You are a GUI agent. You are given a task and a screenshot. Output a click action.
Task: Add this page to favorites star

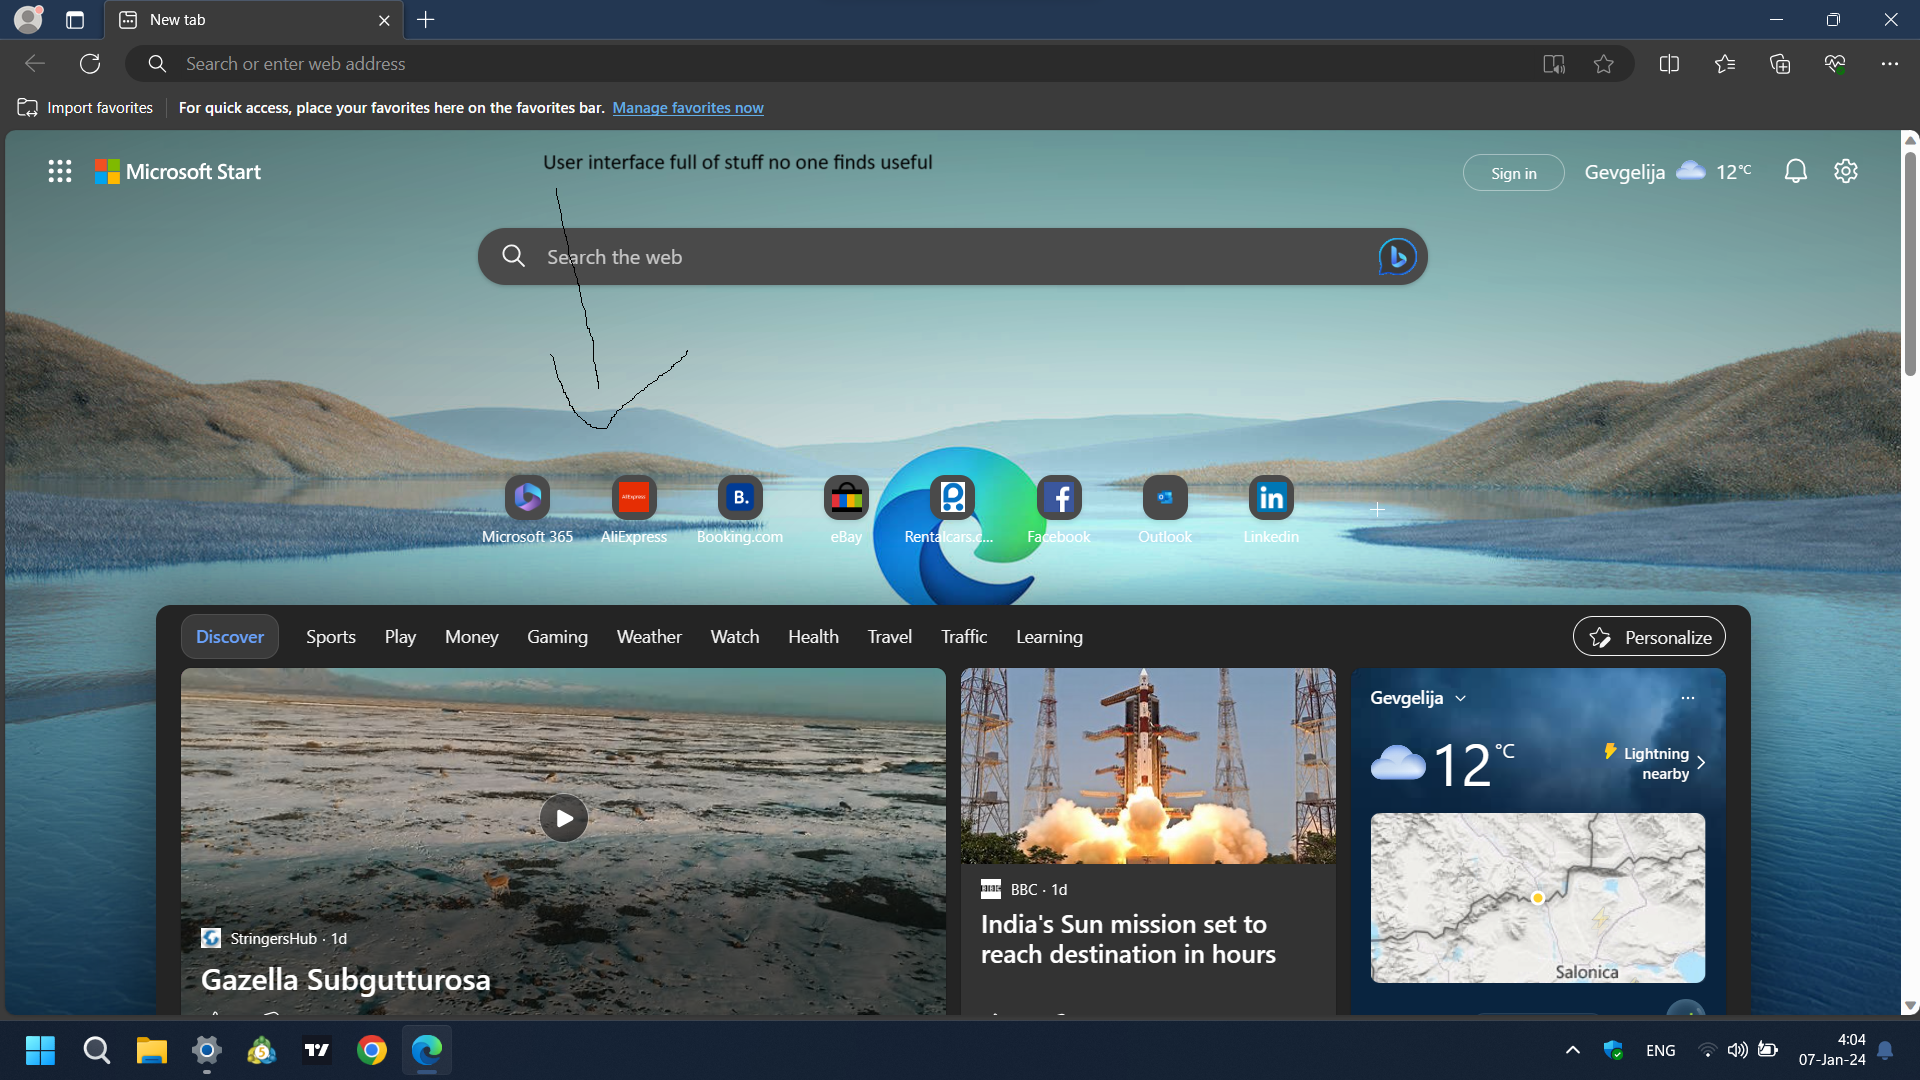1604,64
